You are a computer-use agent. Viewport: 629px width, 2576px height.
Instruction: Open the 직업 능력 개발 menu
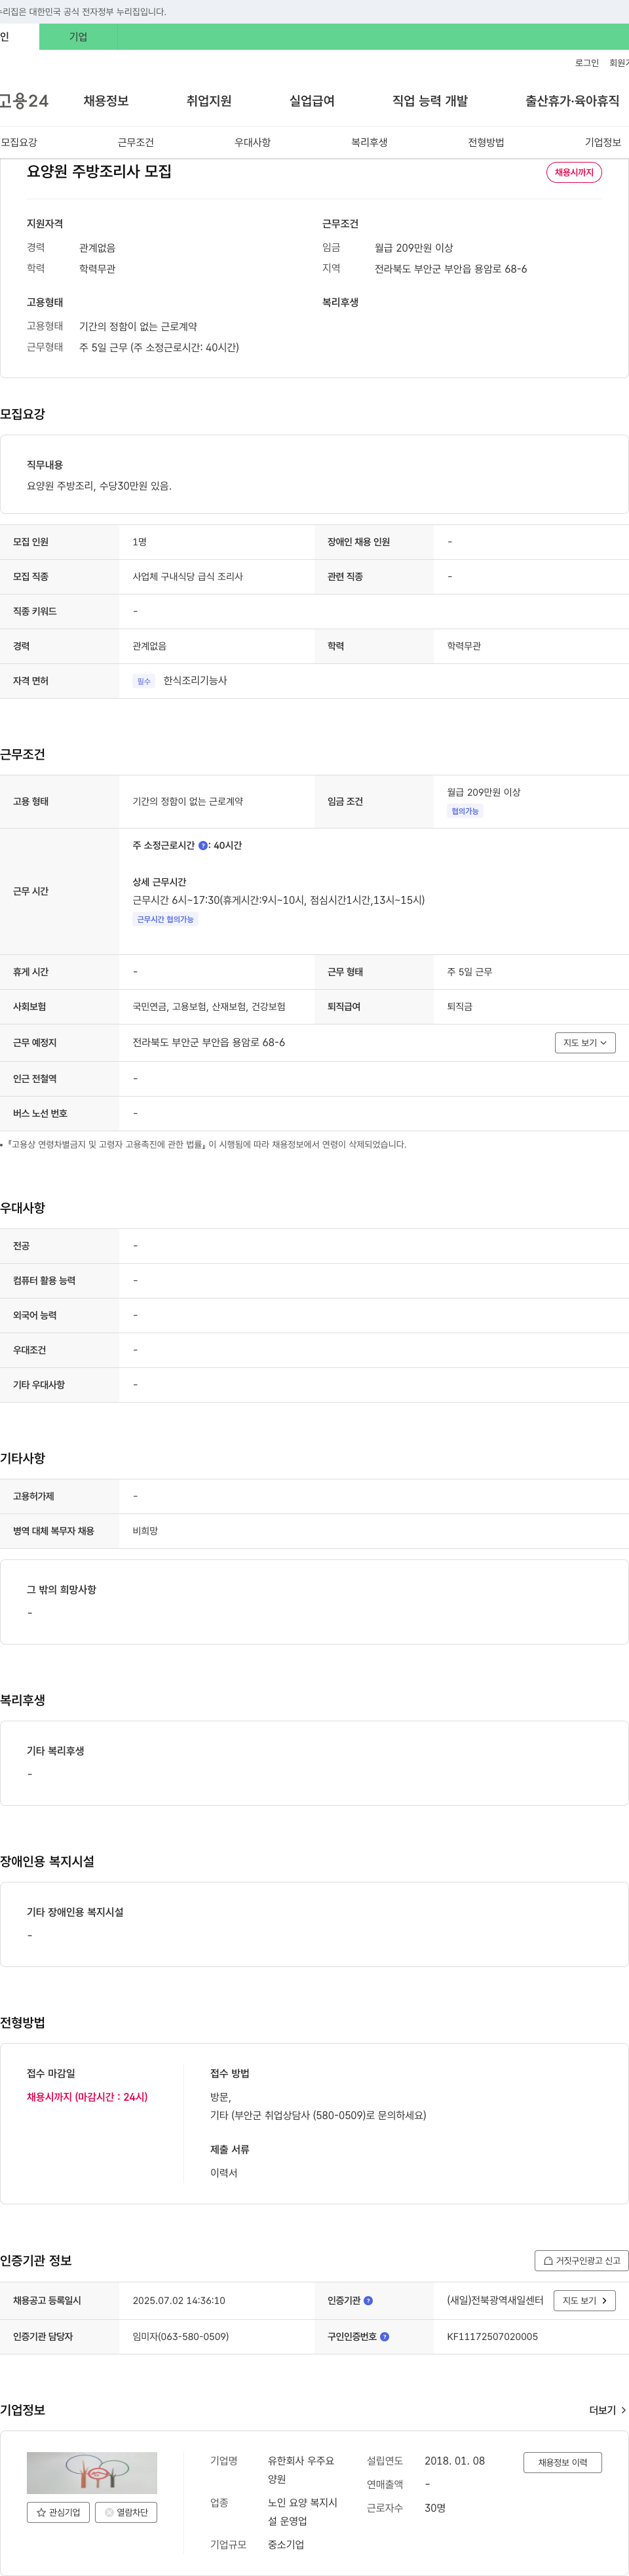(430, 101)
